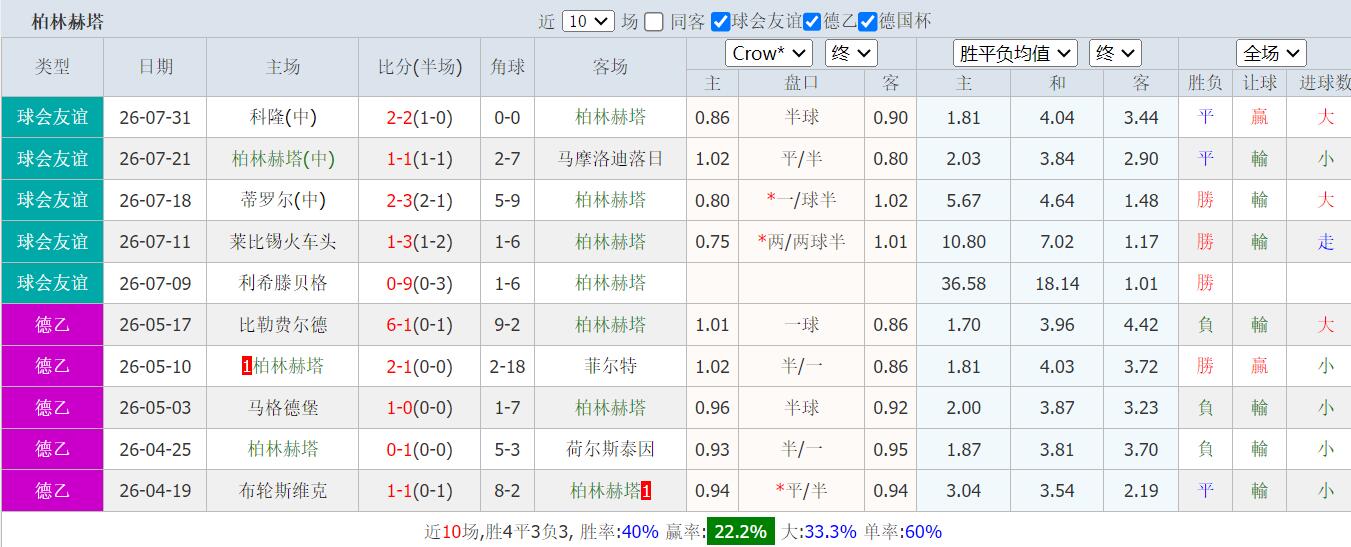The width and height of the screenshot is (1351, 547).
Task: Click the green 22.2% win-rate badge
Action: [x=740, y=531]
